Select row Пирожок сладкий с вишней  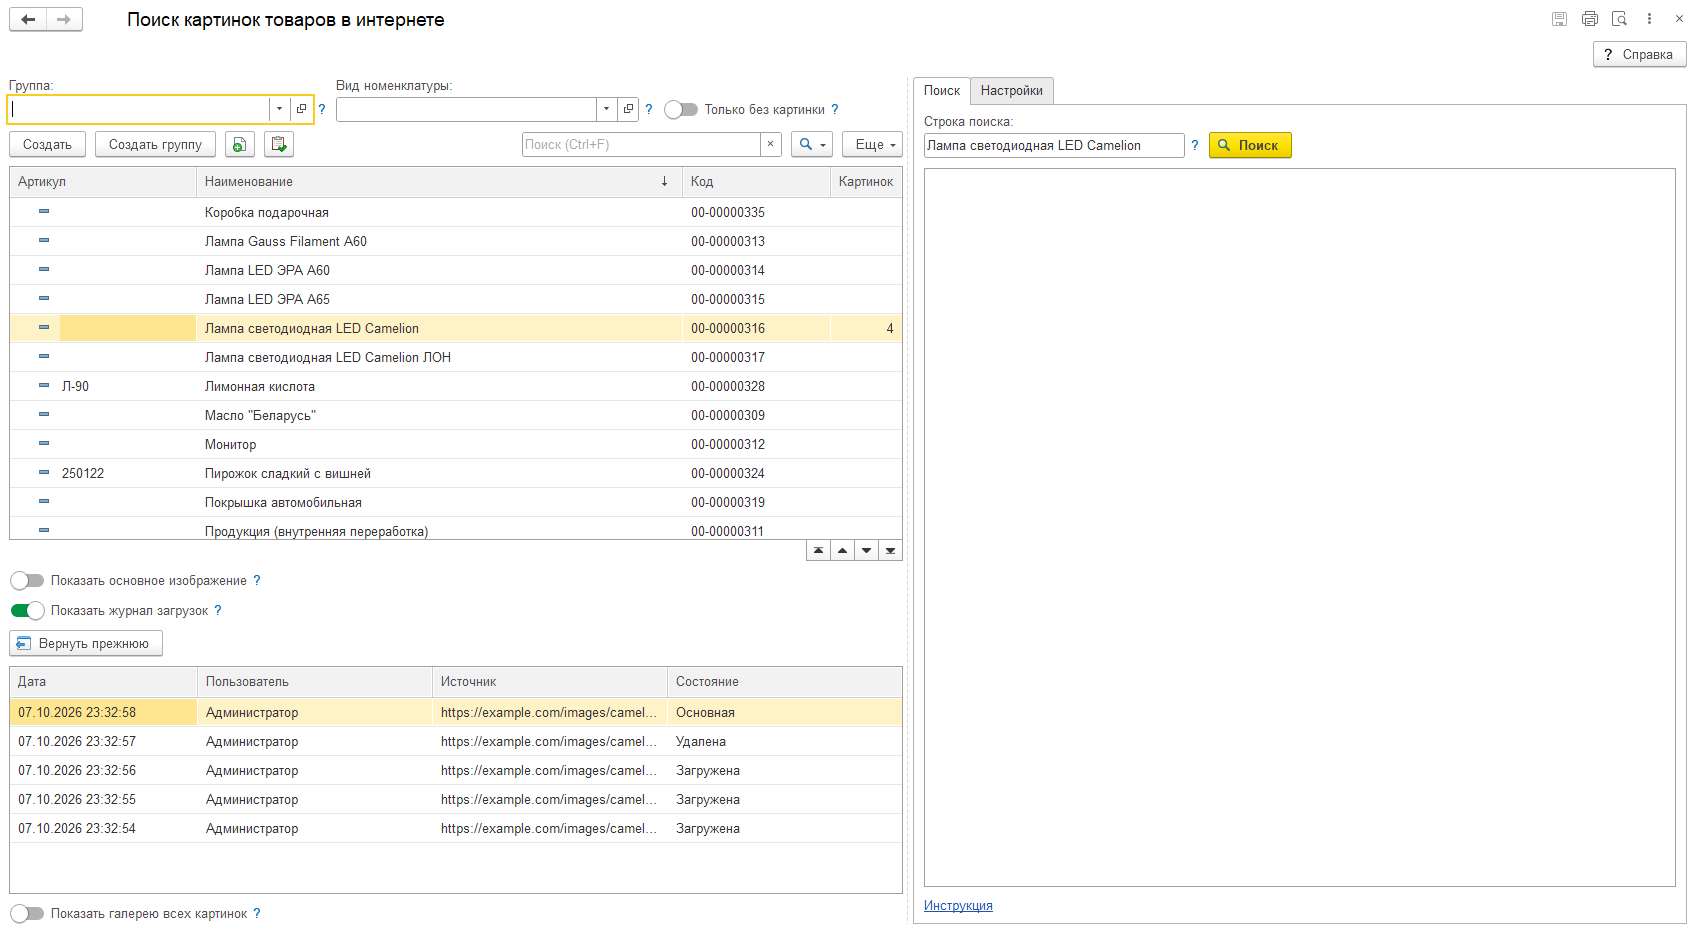456,474
